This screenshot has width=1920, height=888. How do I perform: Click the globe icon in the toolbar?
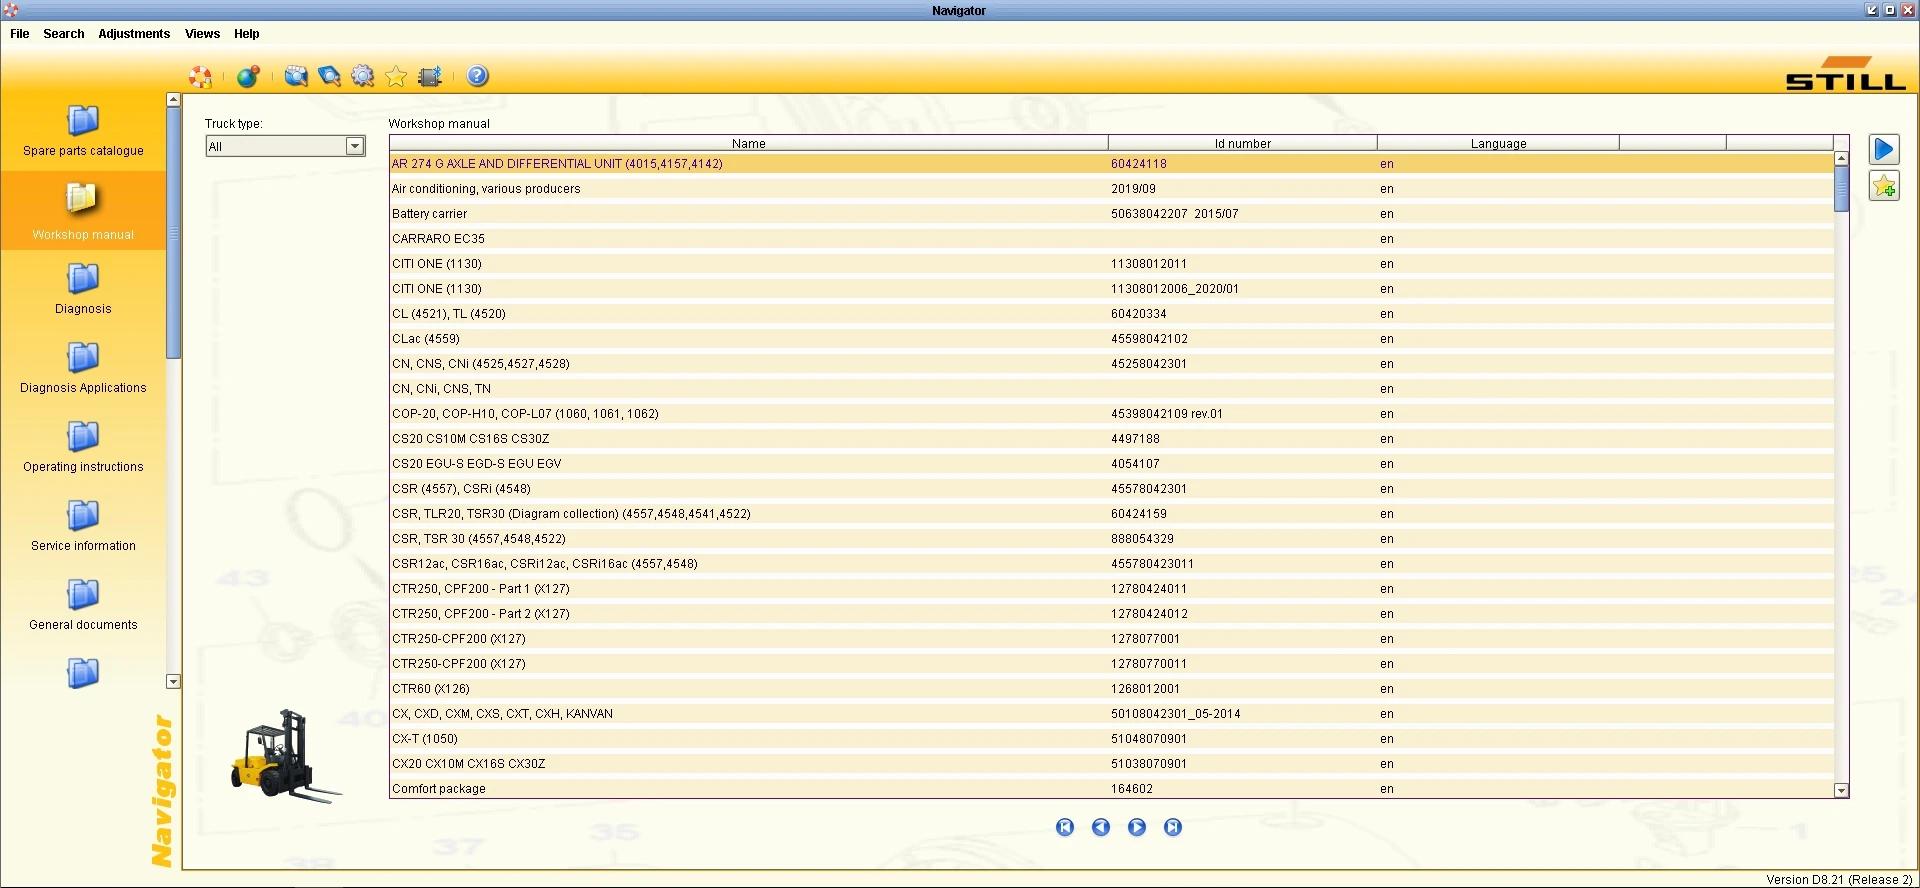click(247, 77)
